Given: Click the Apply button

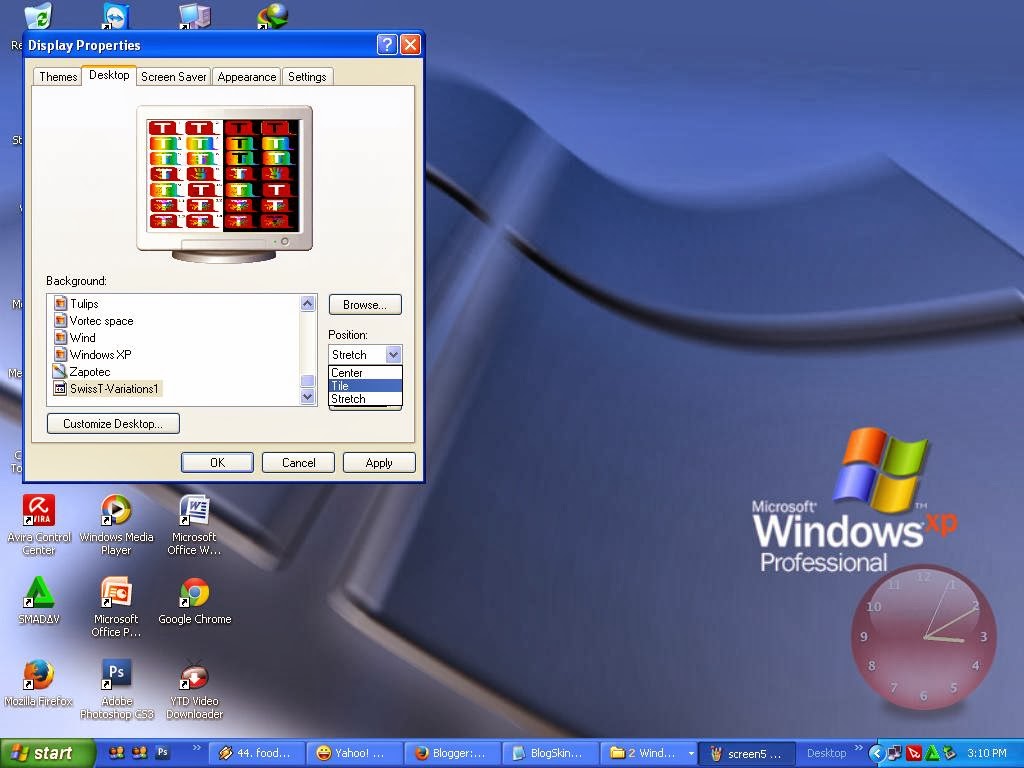Looking at the screenshot, I should click(379, 462).
